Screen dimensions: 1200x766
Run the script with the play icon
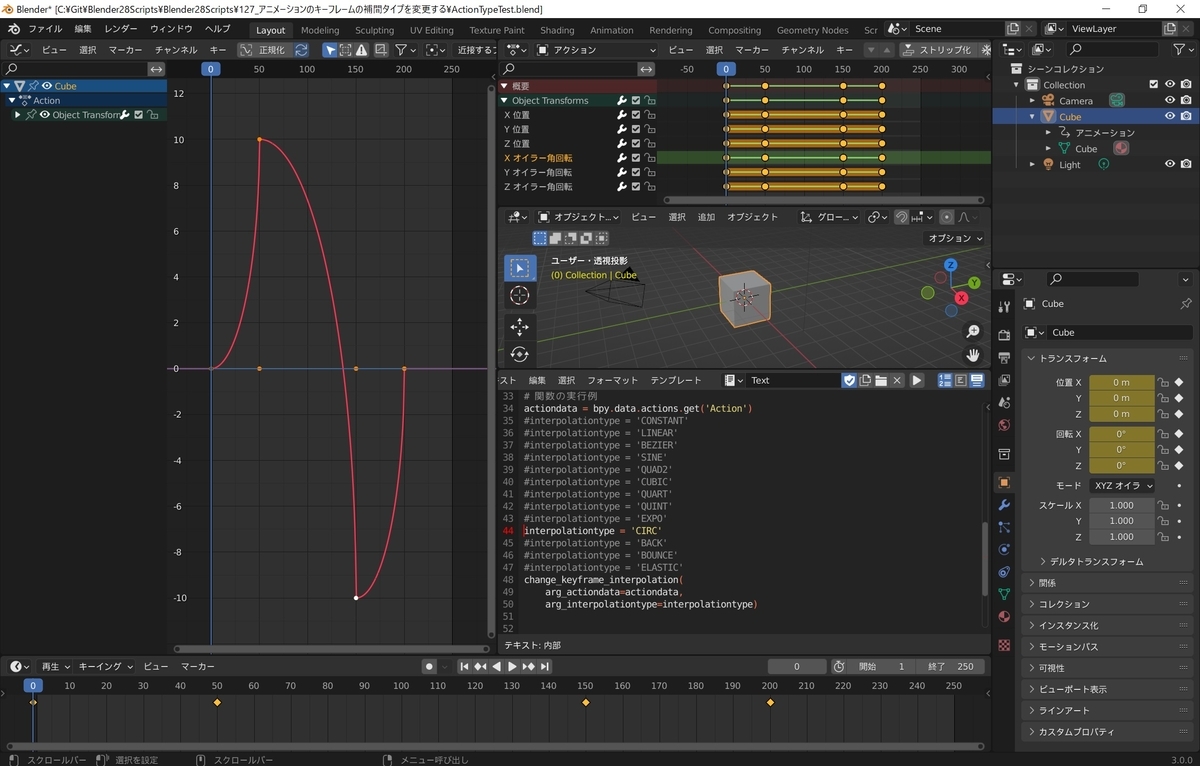[x=916, y=380]
